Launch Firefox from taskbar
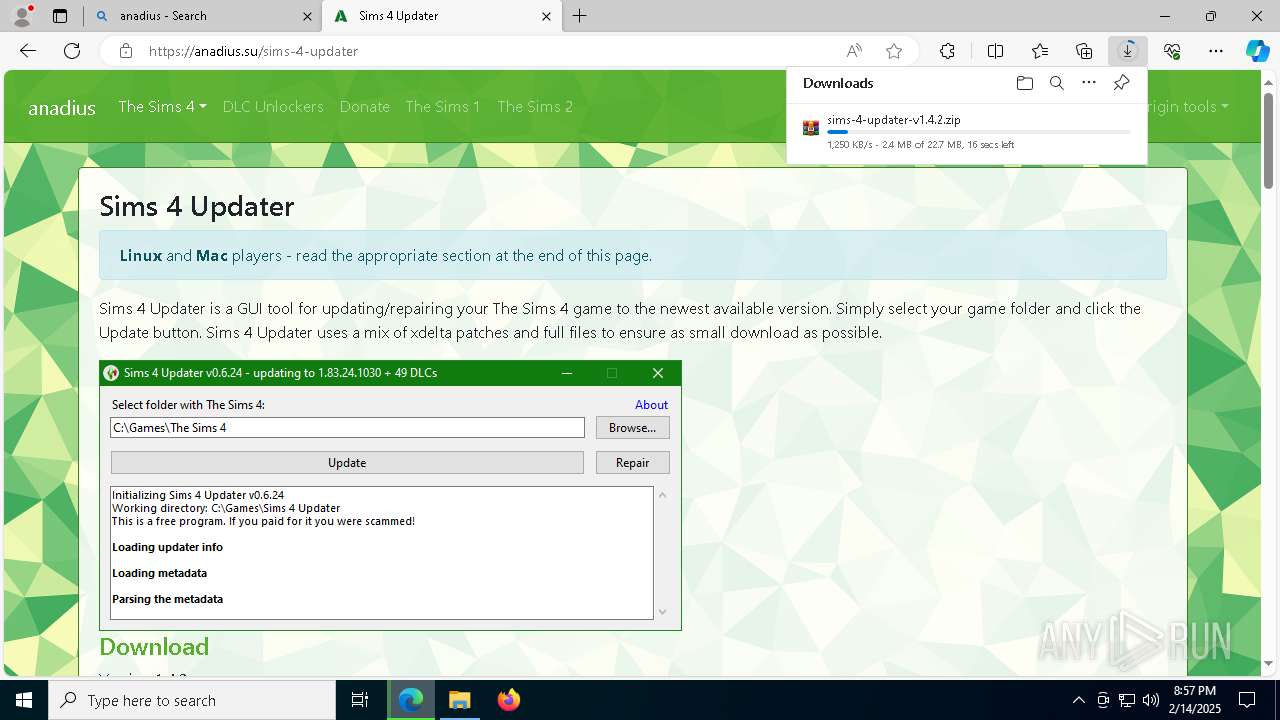 508,700
